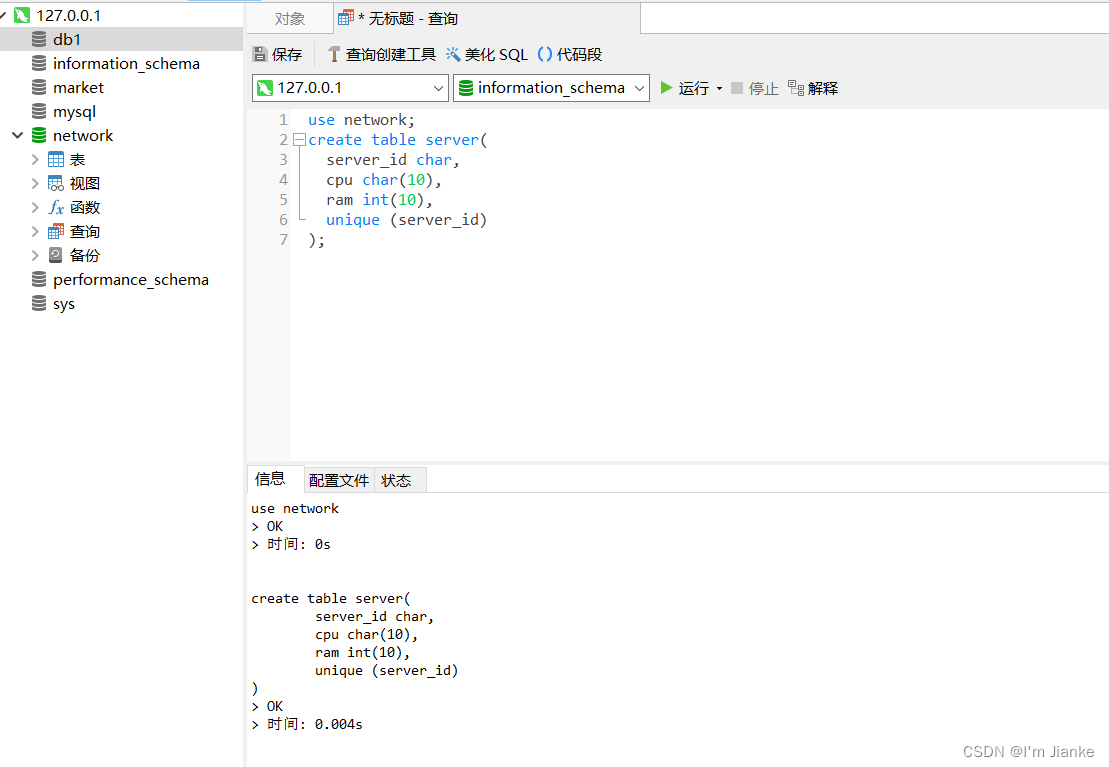The image size is (1109, 767).
Task: Click the 127.0.0.1 connection icon in tree
Action: click(22, 15)
